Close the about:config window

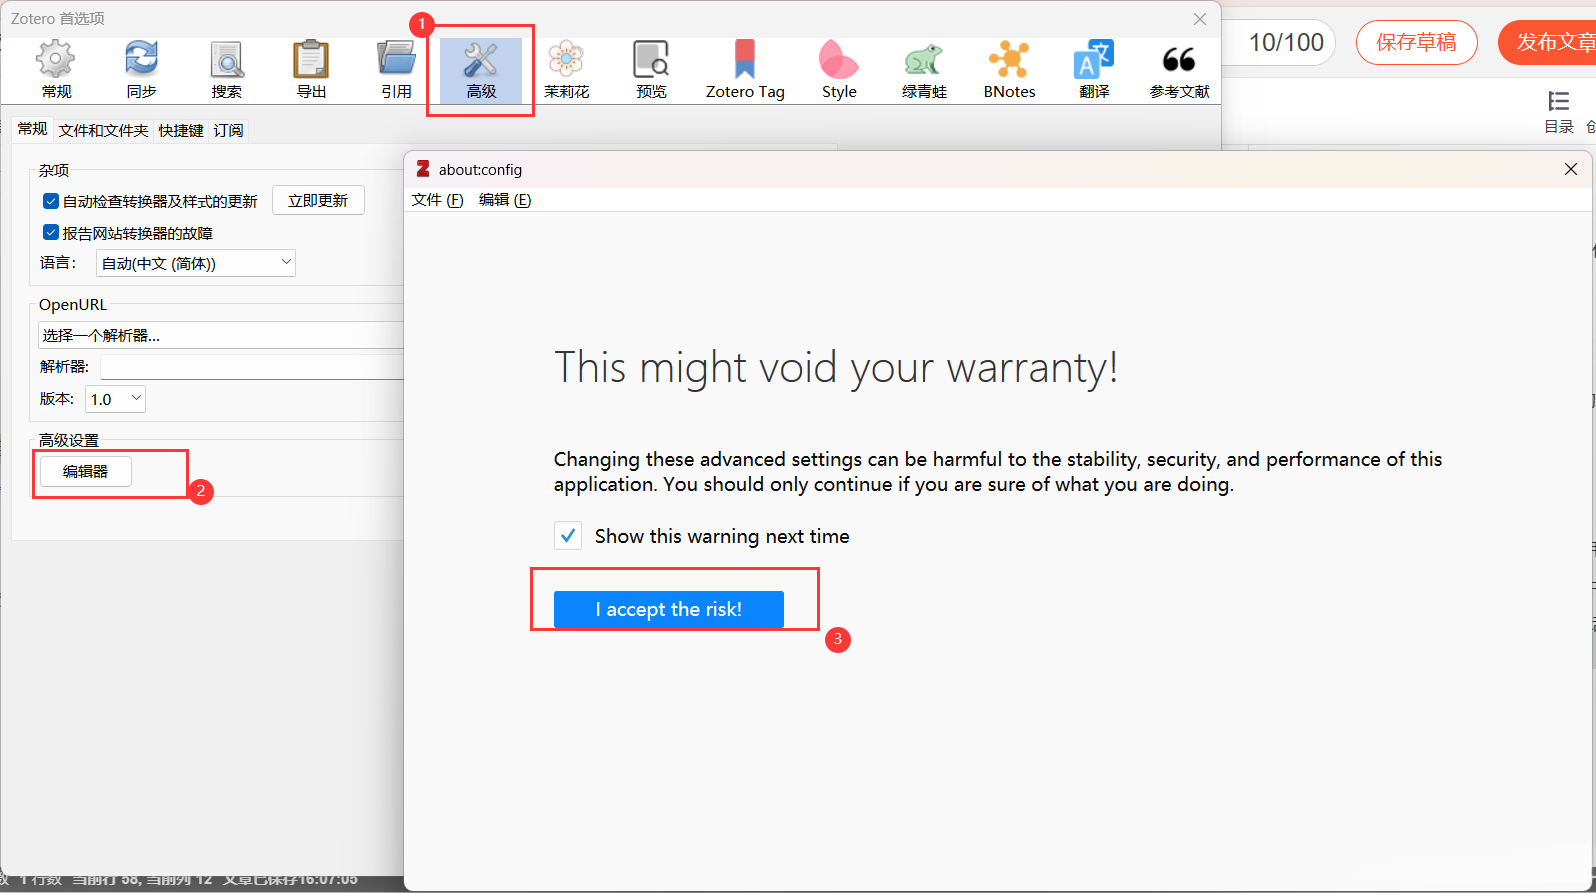pos(1571,169)
